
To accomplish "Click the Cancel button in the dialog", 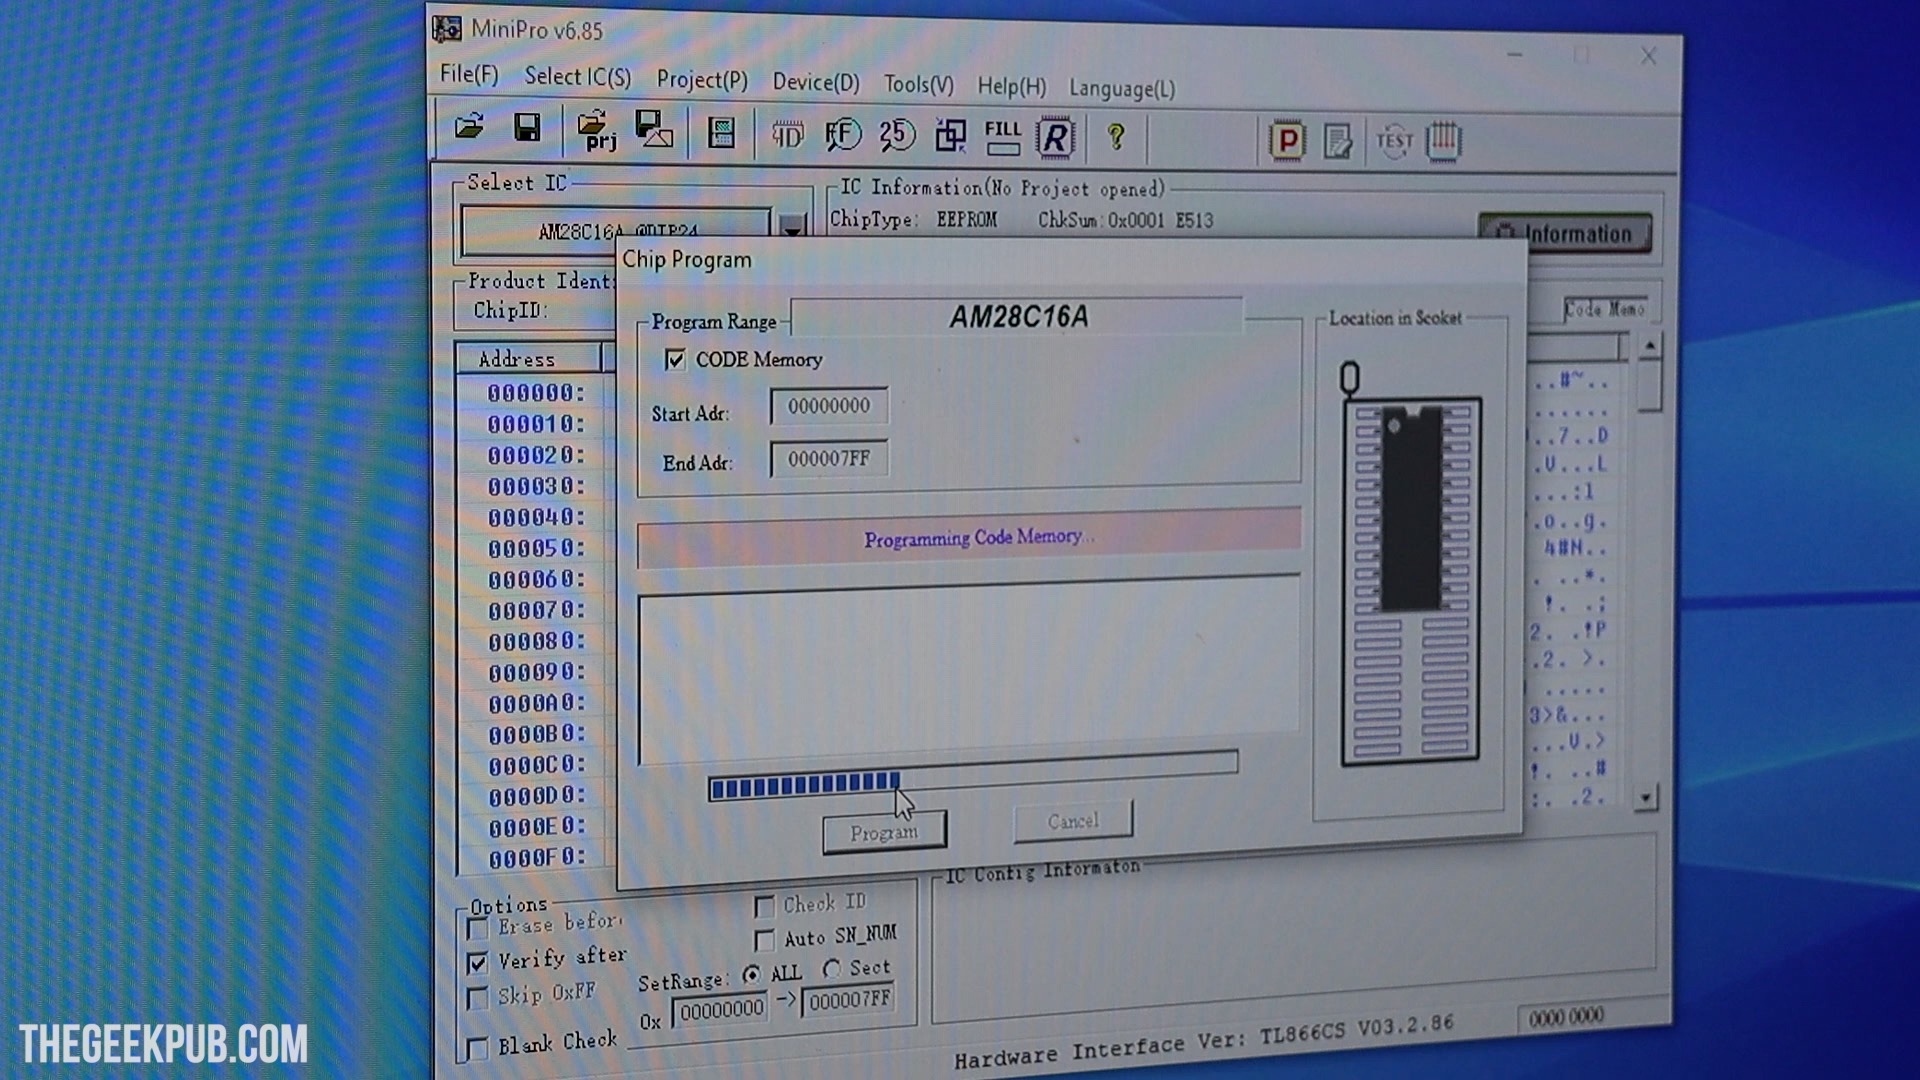I will [x=1073, y=821].
